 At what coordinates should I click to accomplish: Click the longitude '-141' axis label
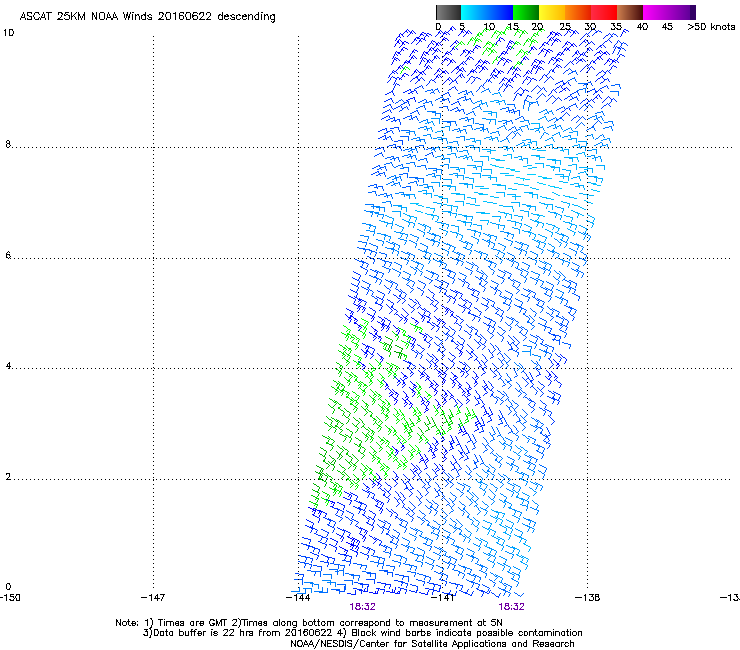(443, 598)
